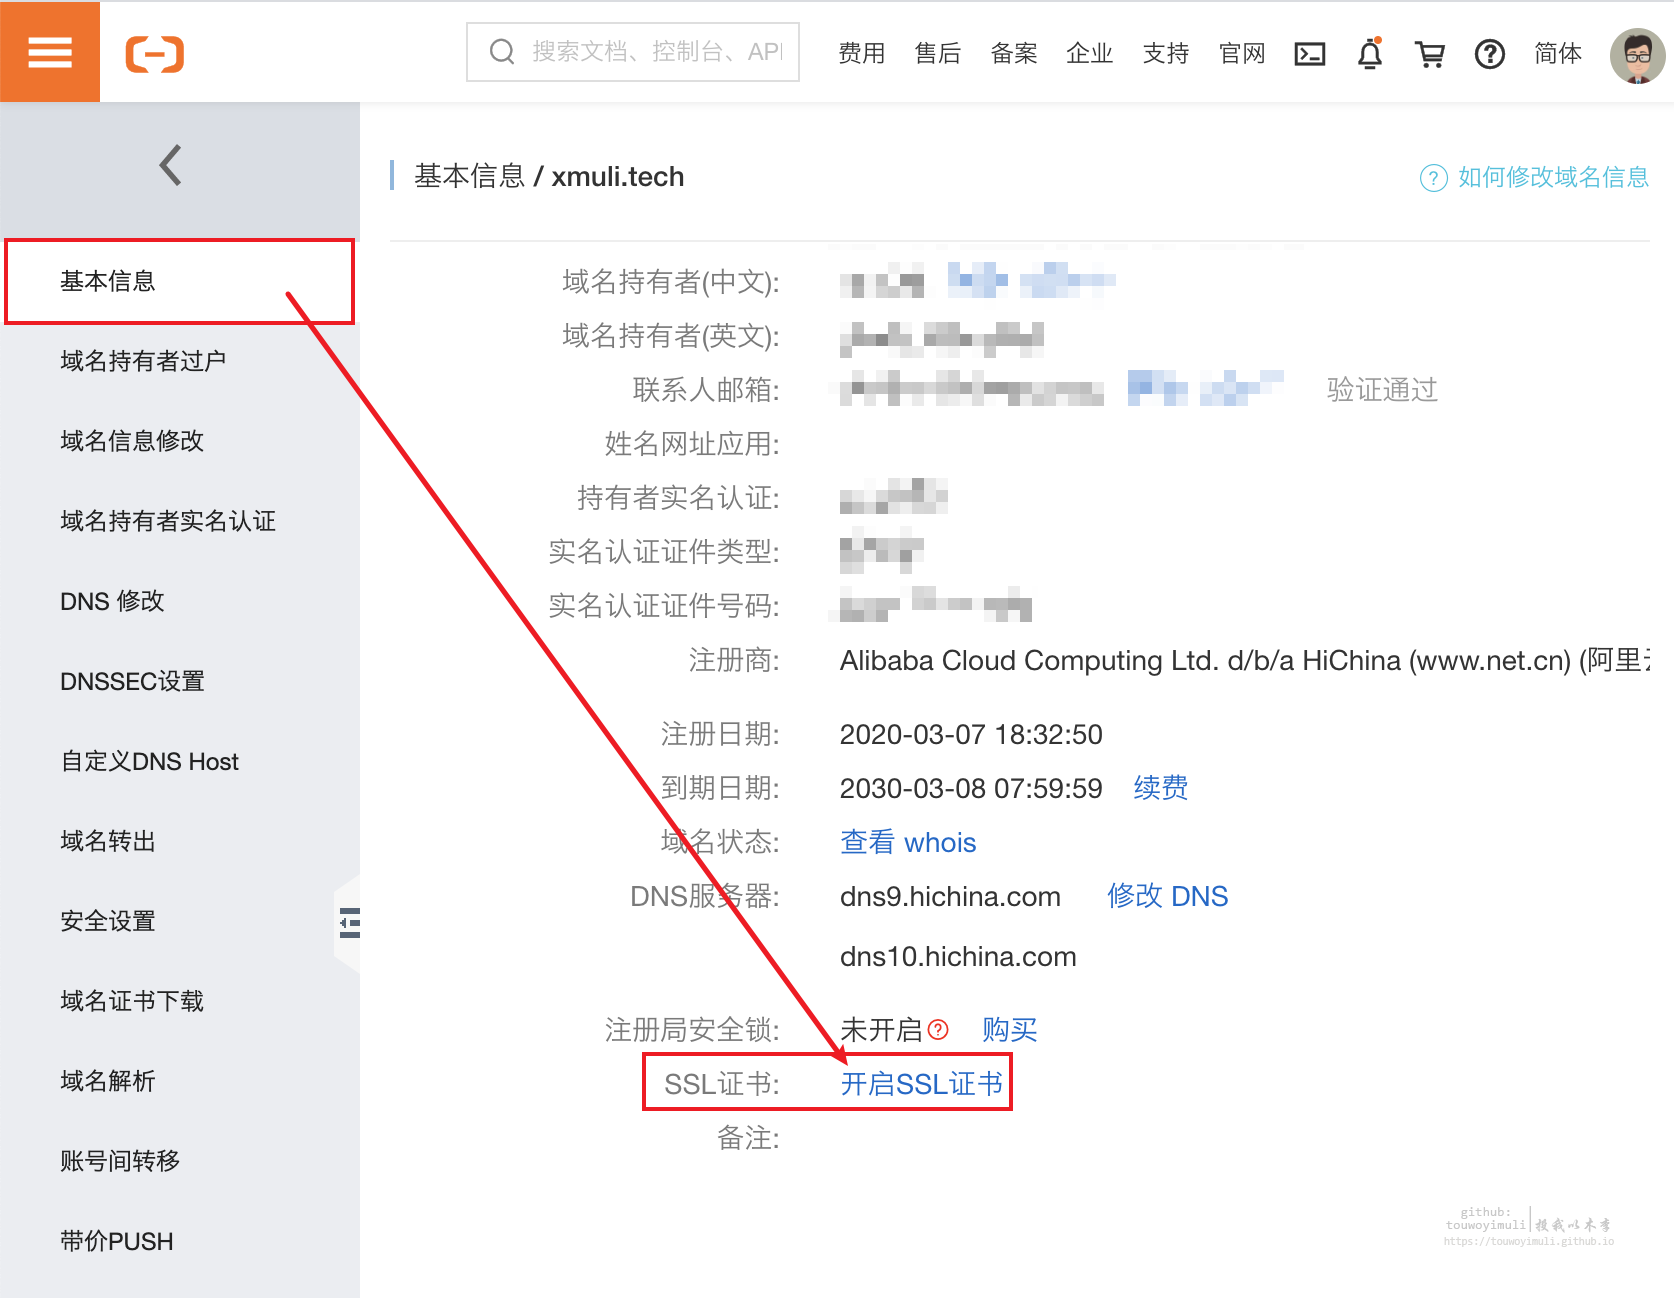Open the notification bell
Image resolution: width=1674 pixels, height=1298 pixels.
click(x=1370, y=53)
